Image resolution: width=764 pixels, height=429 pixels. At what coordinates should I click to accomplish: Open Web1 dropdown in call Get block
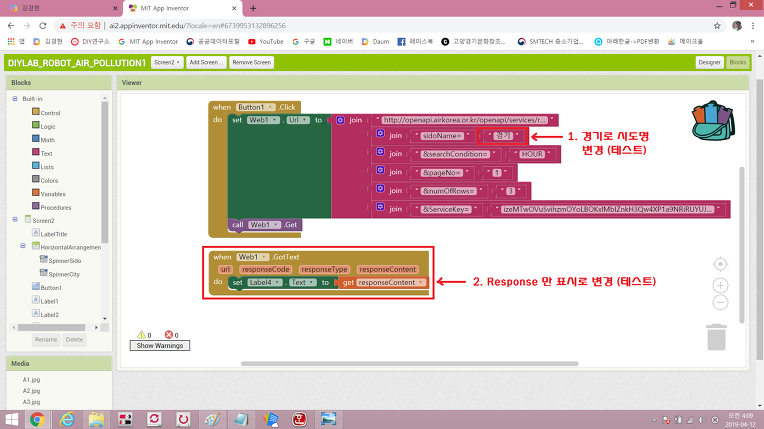[265, 225]
